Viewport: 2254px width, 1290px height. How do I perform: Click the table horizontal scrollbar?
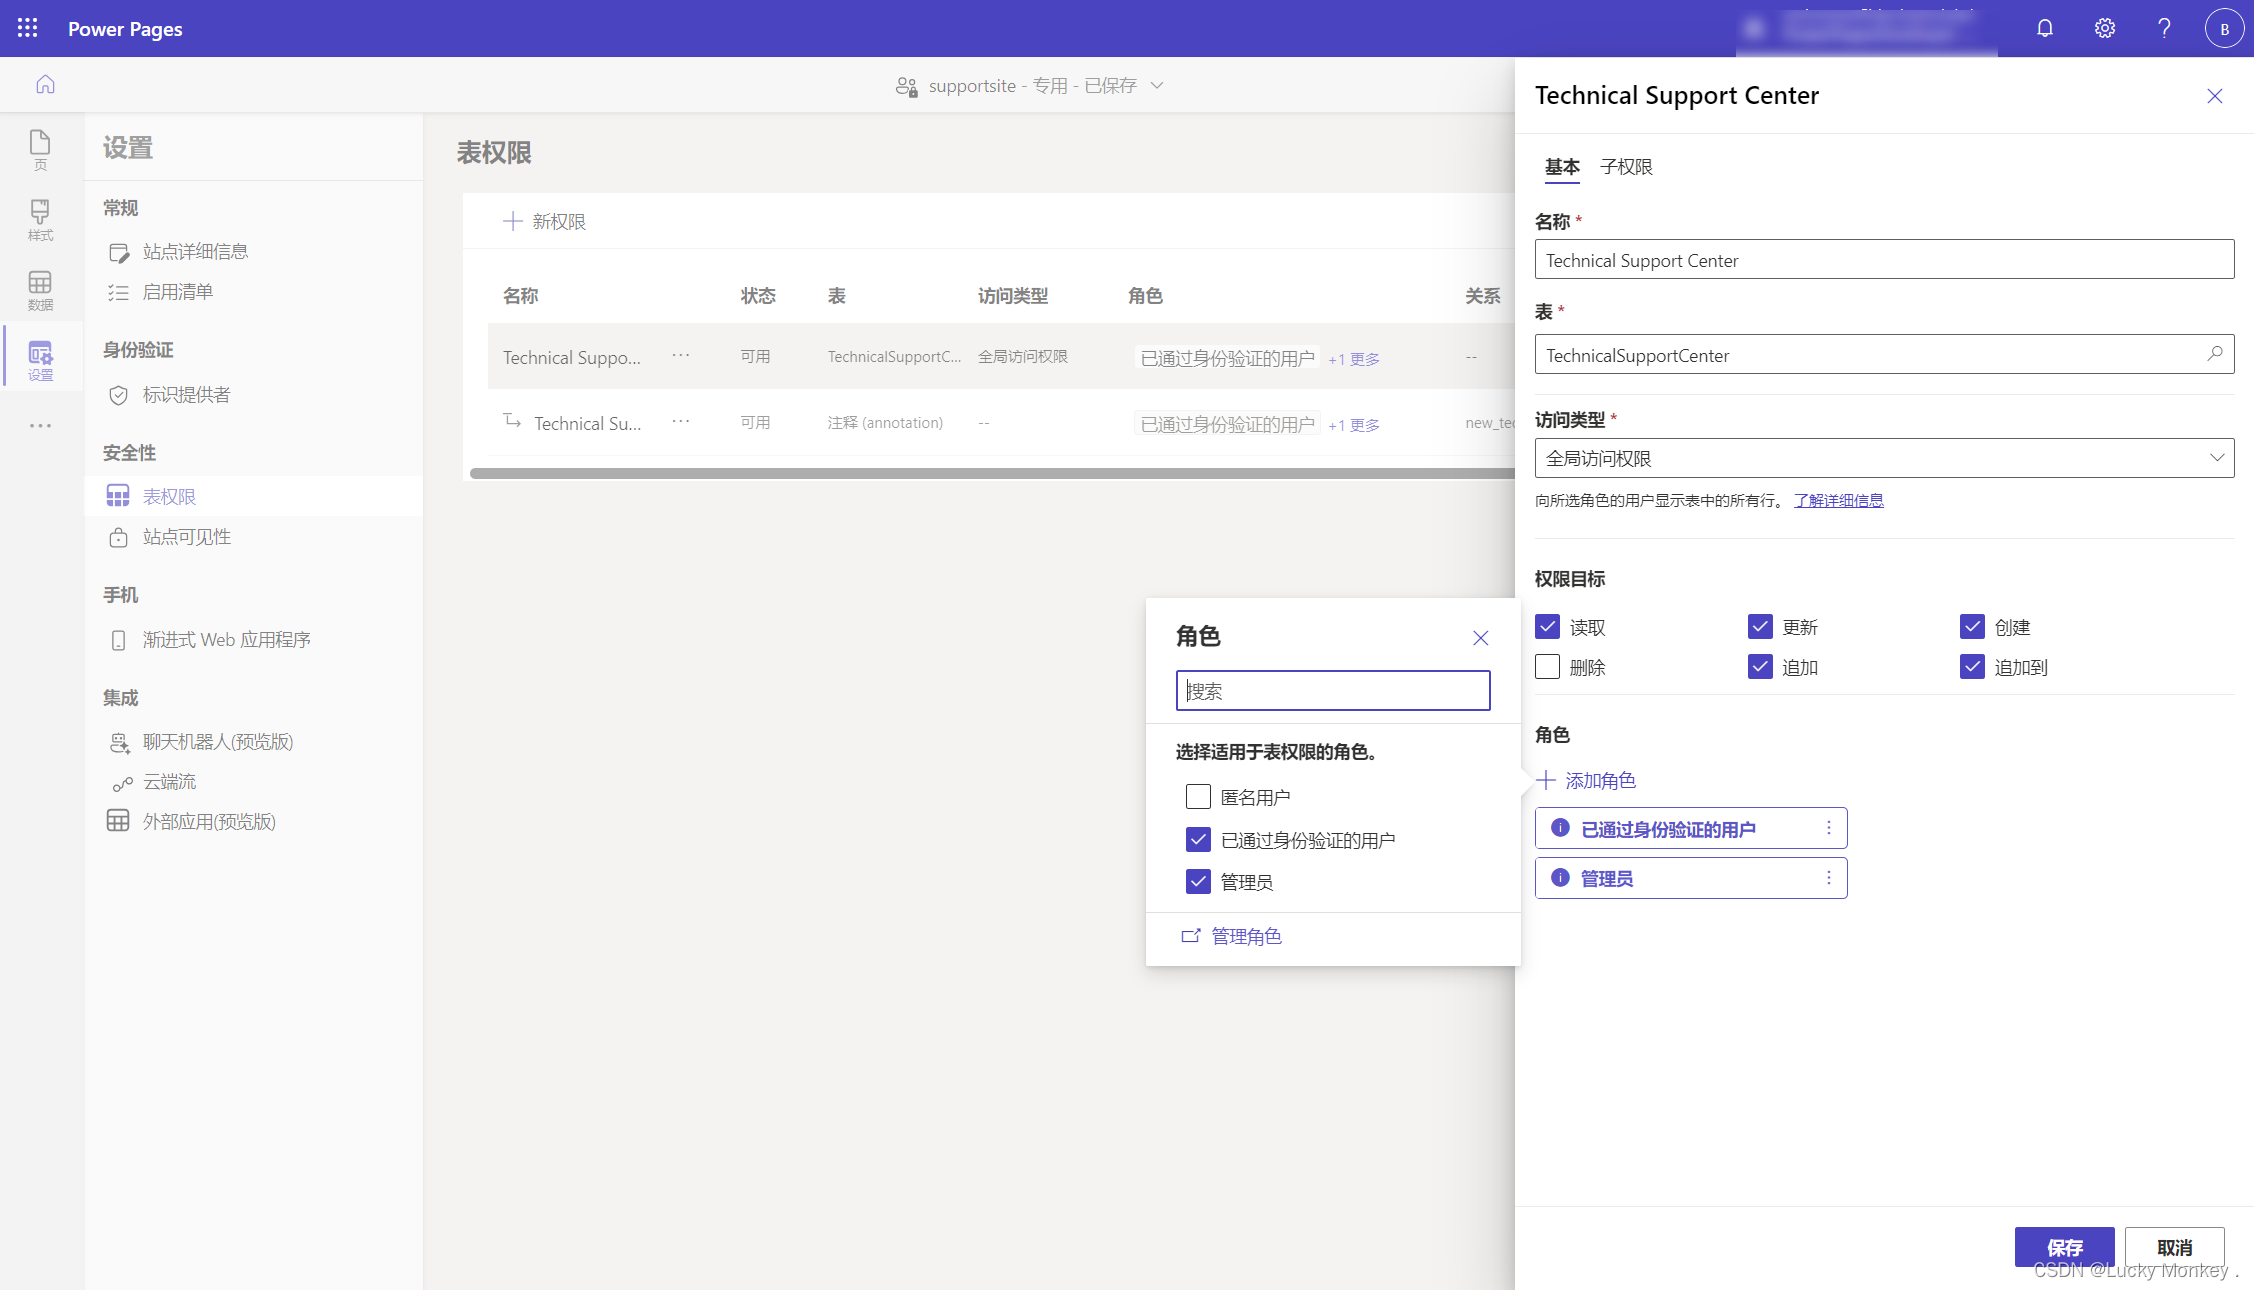click(992, 474)
